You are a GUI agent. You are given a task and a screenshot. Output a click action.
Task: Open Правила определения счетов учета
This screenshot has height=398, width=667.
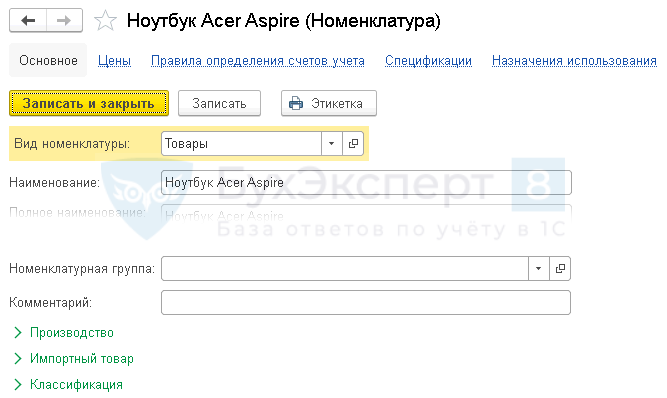click(x=258, y=61)
